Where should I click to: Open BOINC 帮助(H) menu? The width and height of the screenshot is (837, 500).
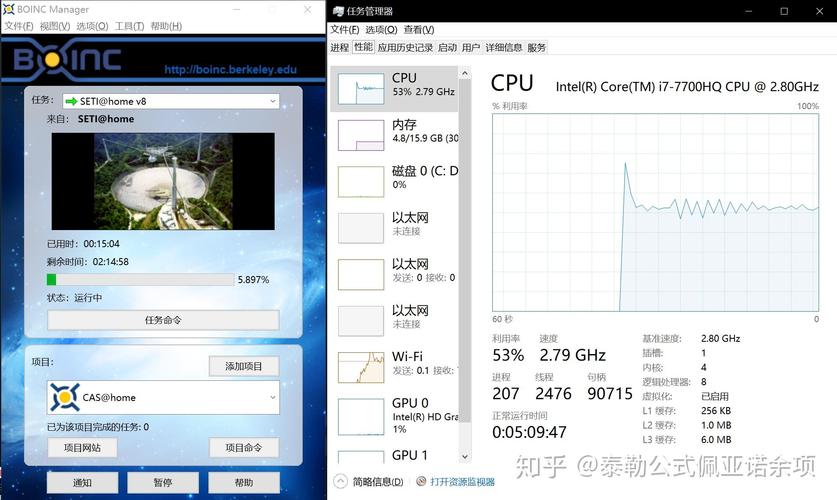166,26
